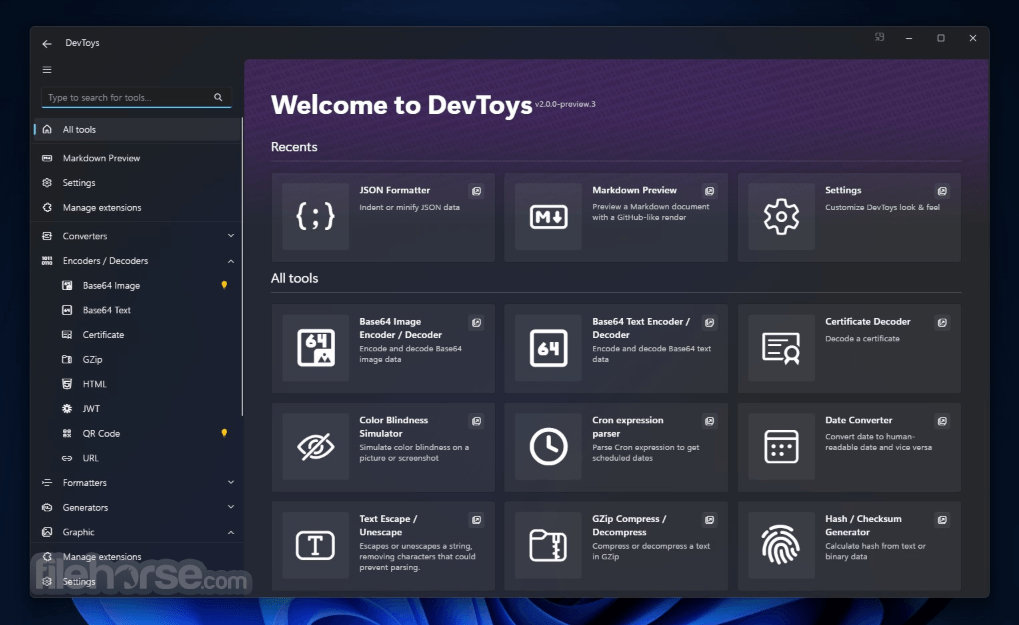
Task: Open the JSON Formatter braces icon tile
Action: click(315, 216)
